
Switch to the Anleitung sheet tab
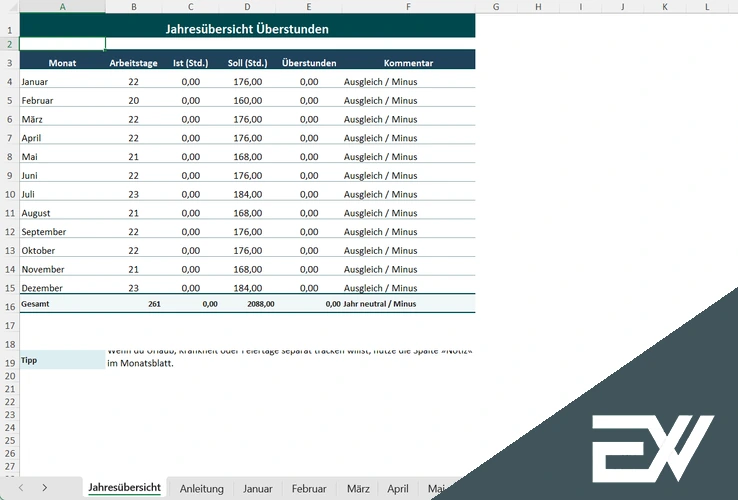pos(201,489)
